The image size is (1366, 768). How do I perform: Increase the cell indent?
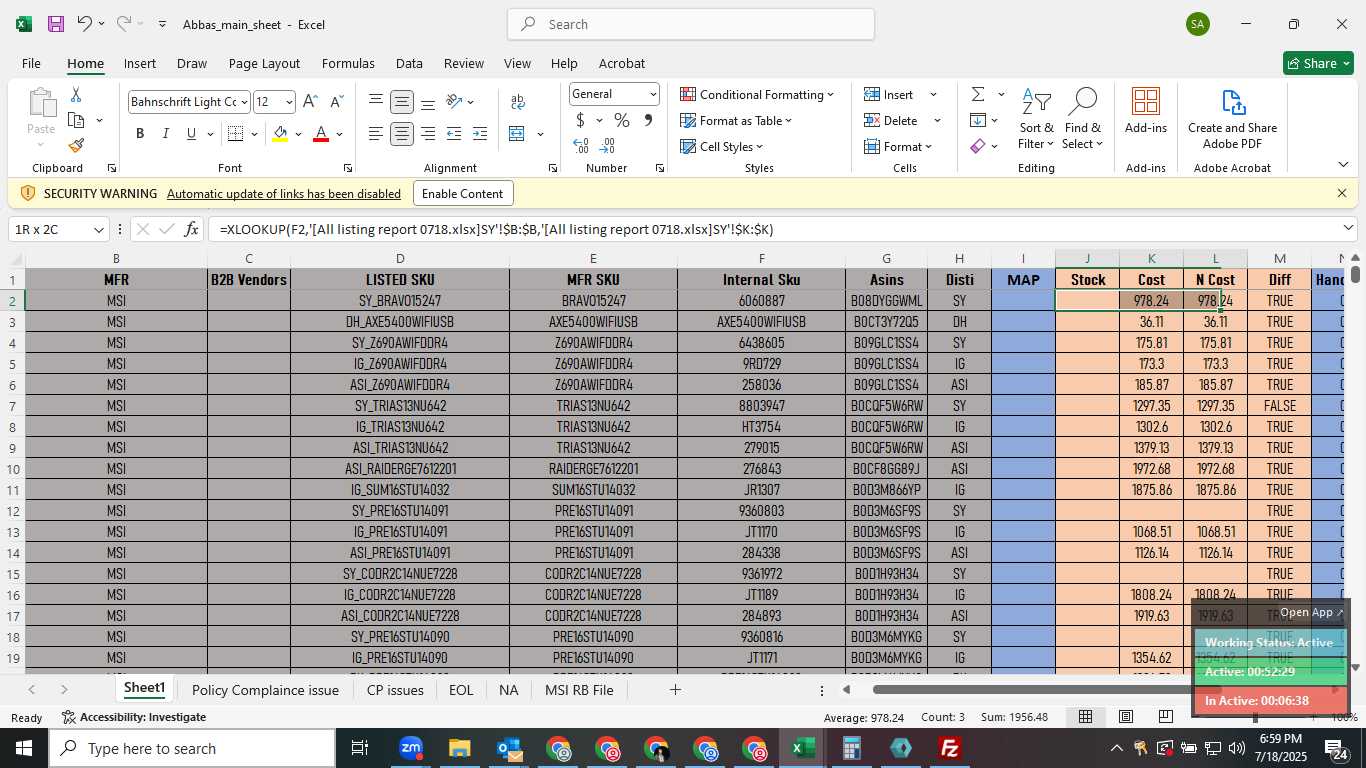click(480, 134)
